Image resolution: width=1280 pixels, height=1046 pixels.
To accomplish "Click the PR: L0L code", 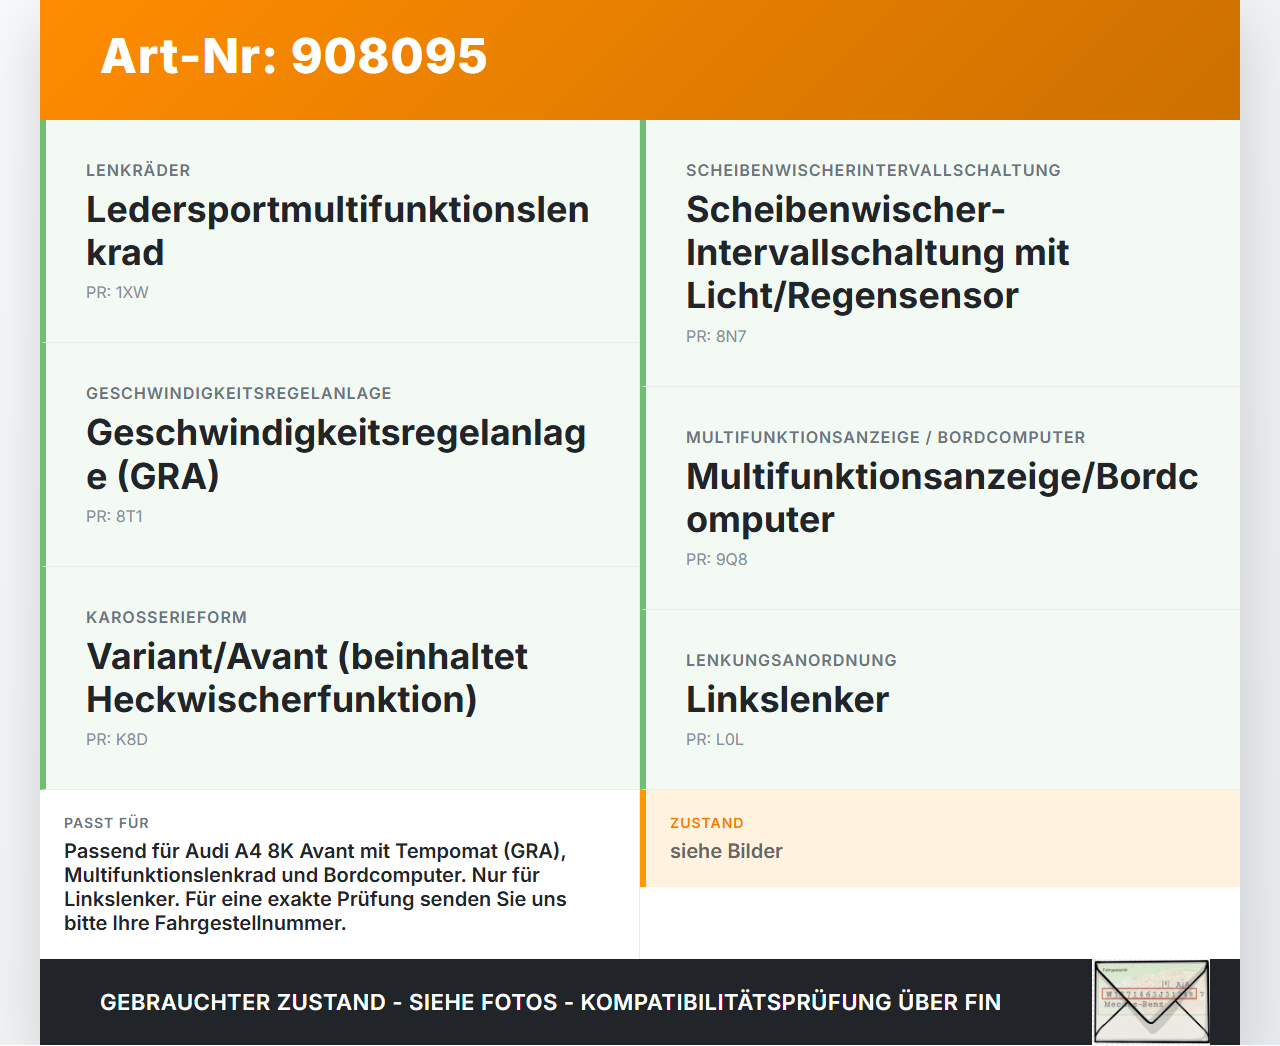I will coord(715,740).
